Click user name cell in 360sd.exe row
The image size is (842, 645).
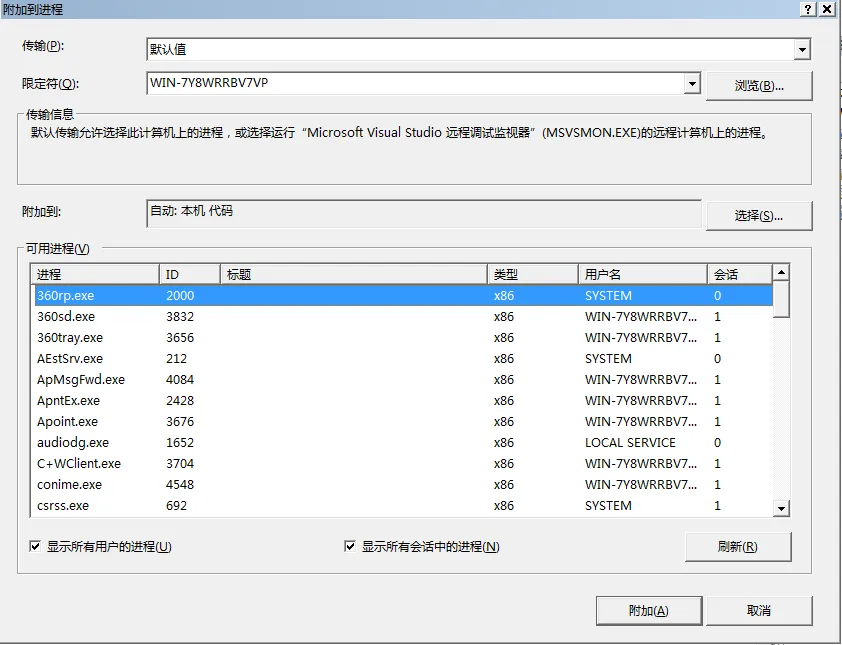point(641,316)
